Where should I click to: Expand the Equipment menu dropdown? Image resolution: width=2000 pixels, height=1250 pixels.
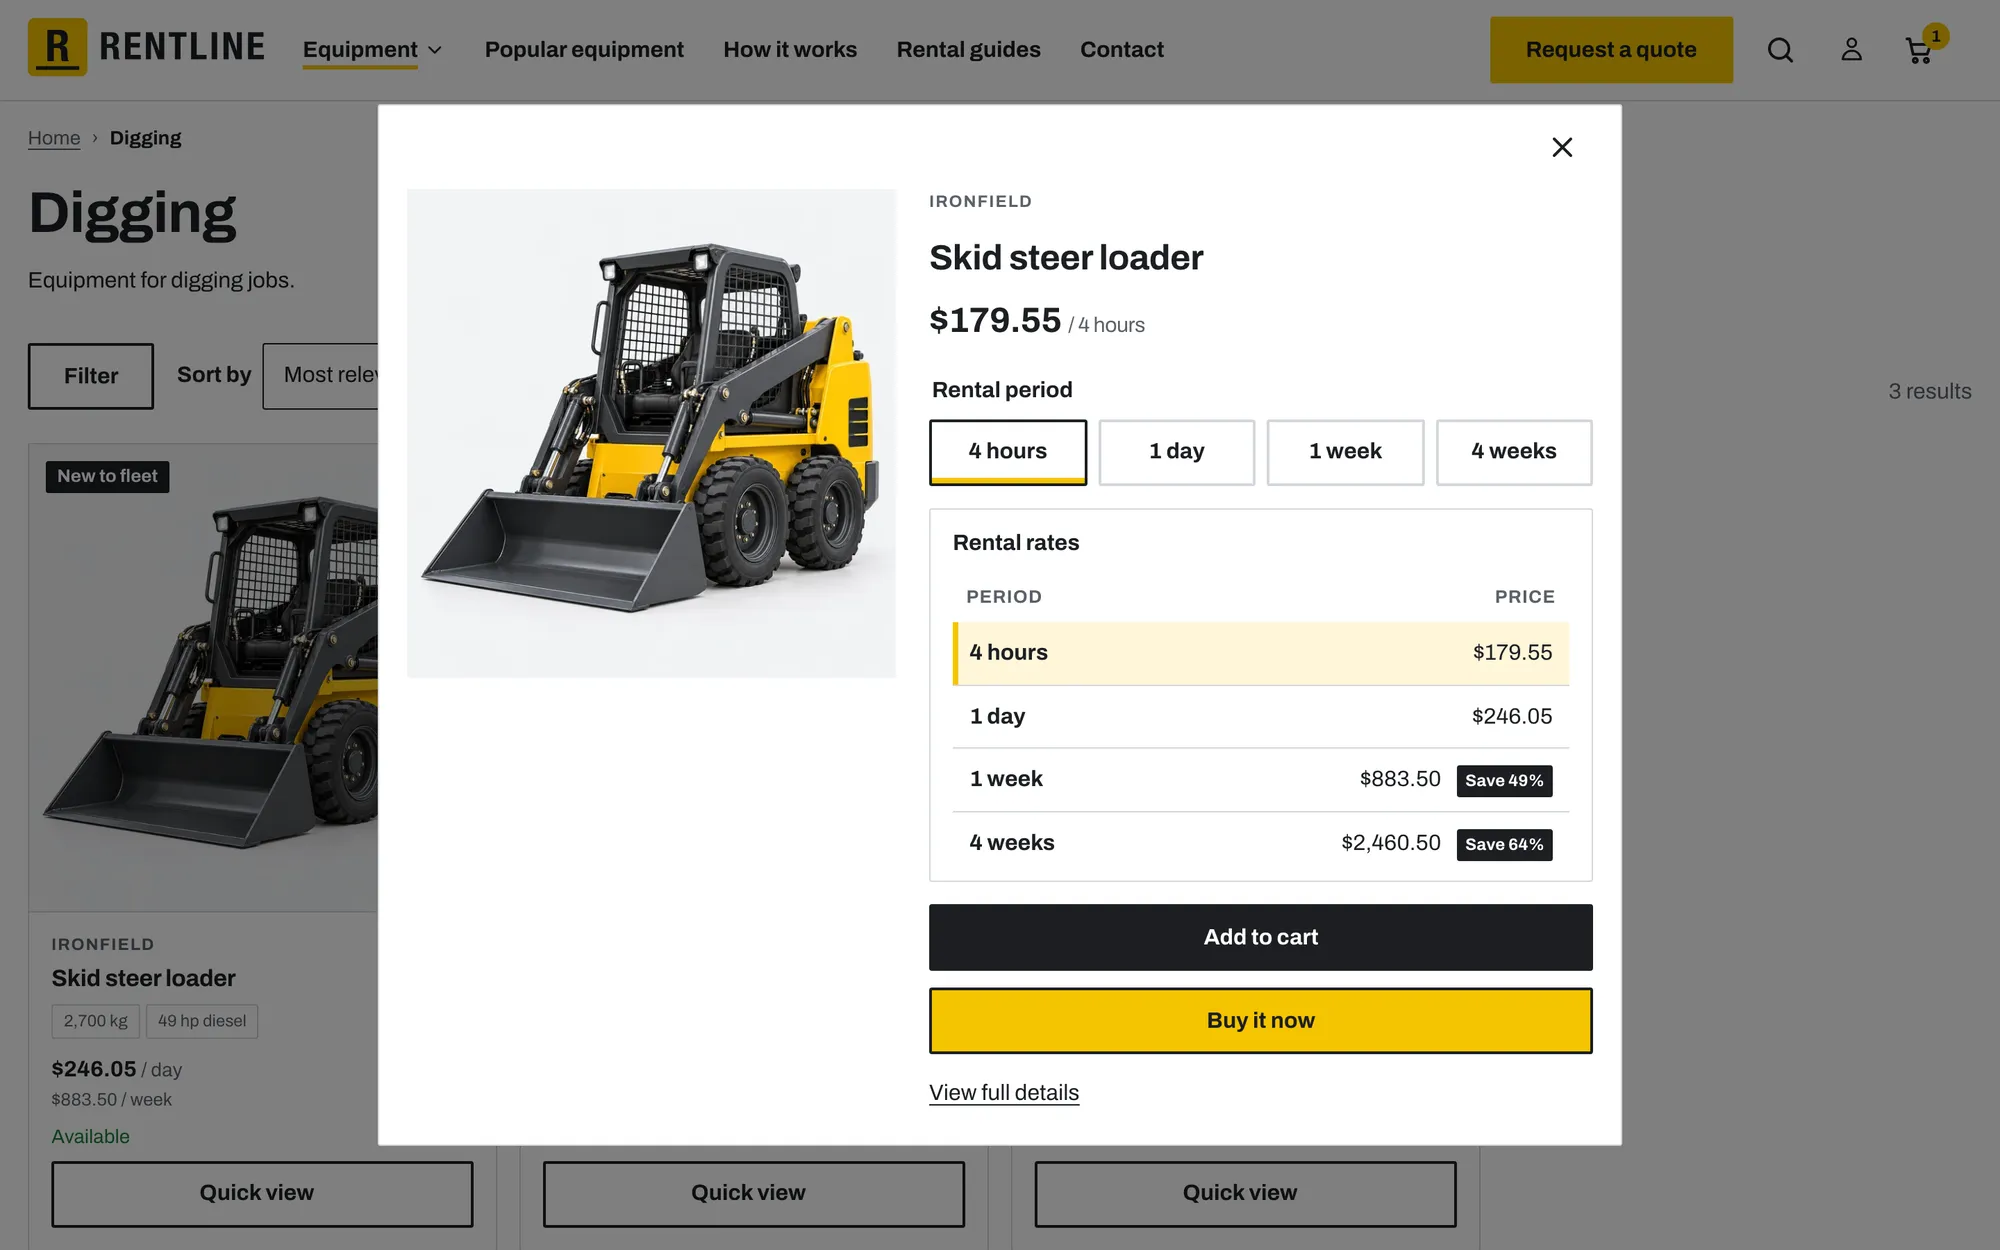tap(372, 50)
